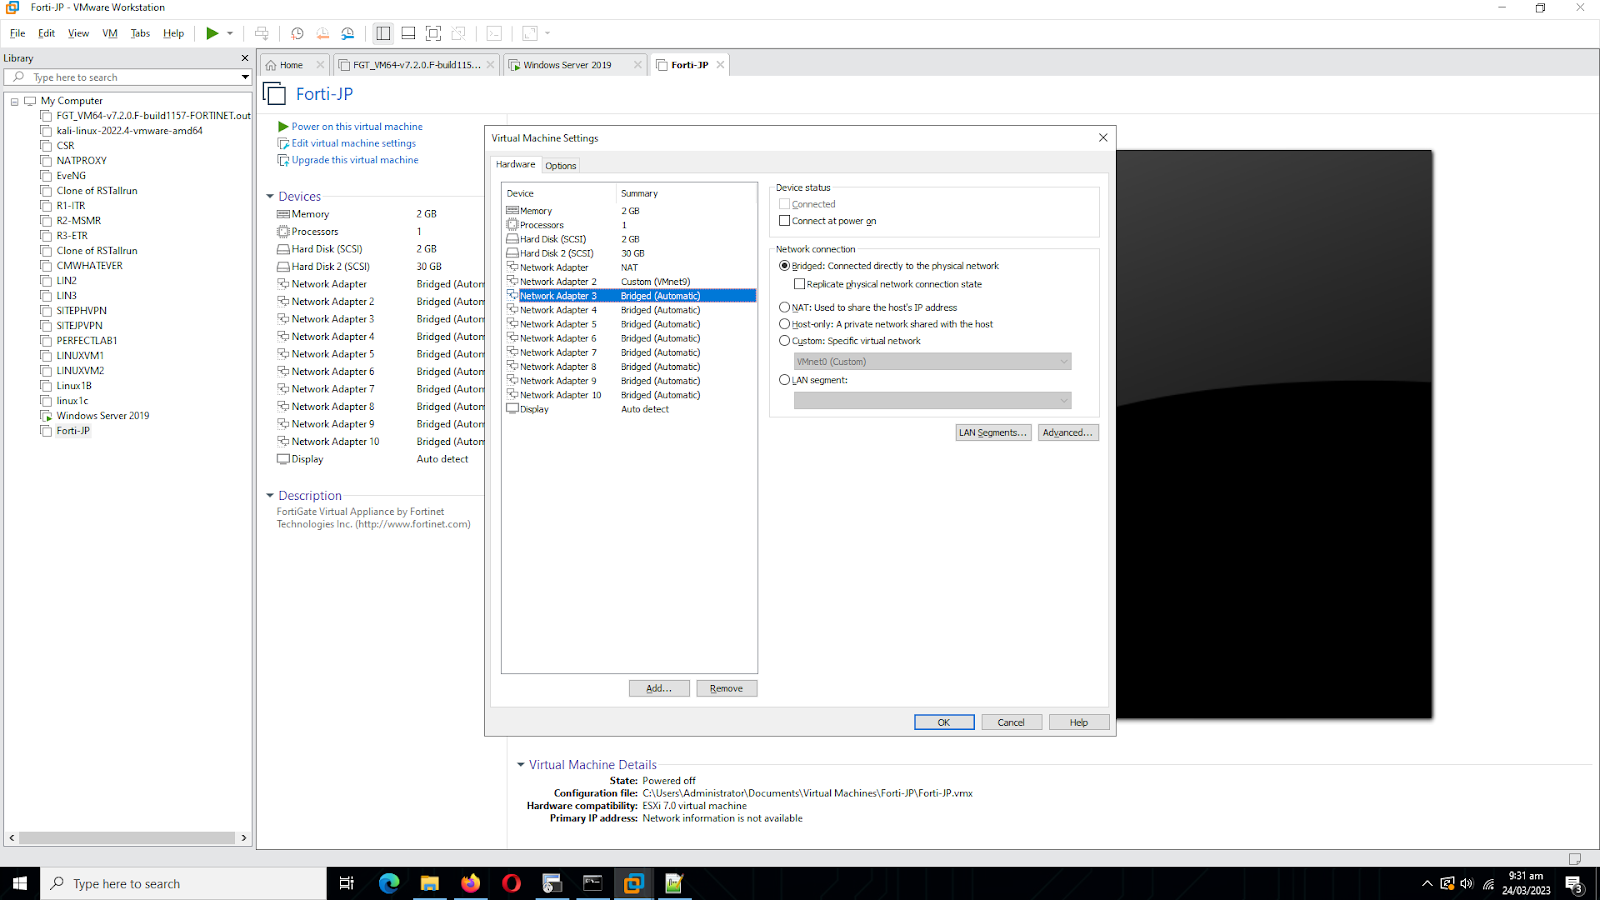Collapse the Devices section
This screenshot has height=900, width=1600.
[270, 197]
